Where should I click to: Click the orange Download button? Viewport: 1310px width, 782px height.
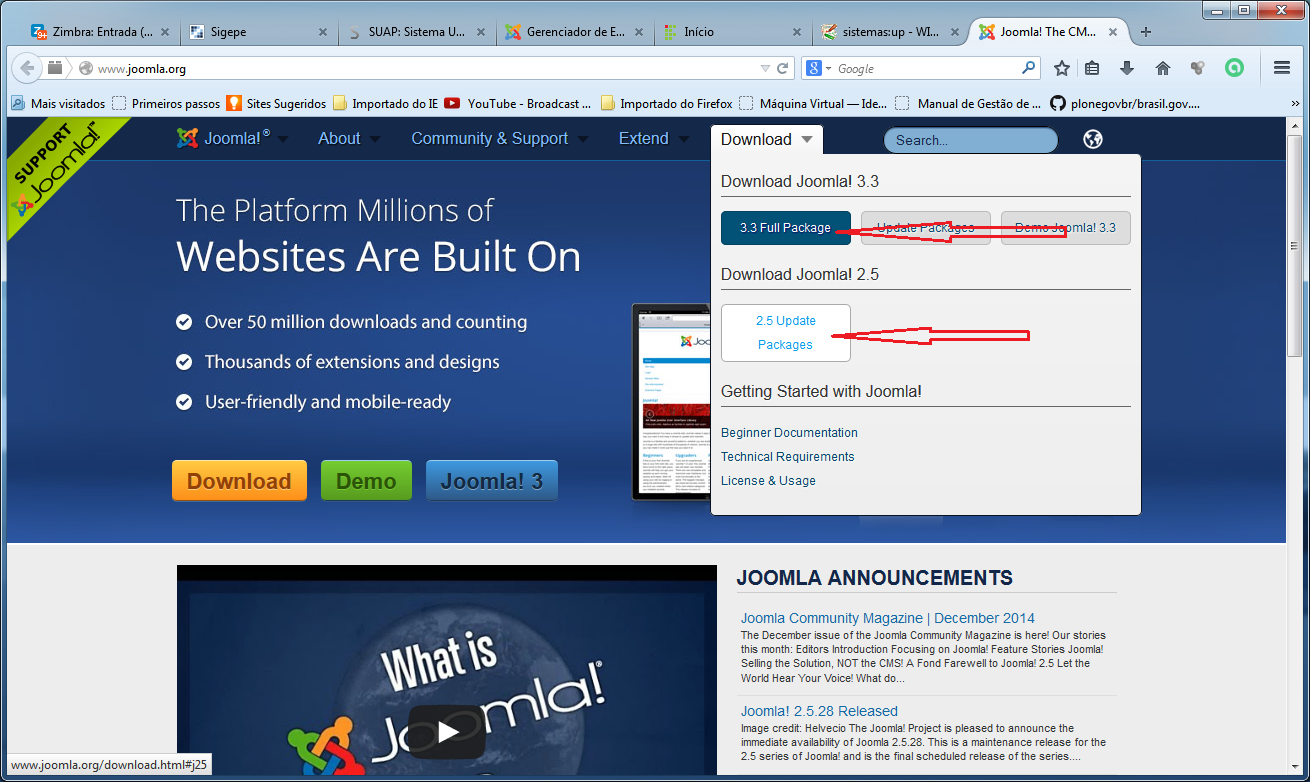pyautogui.click(x=239, y=481)
